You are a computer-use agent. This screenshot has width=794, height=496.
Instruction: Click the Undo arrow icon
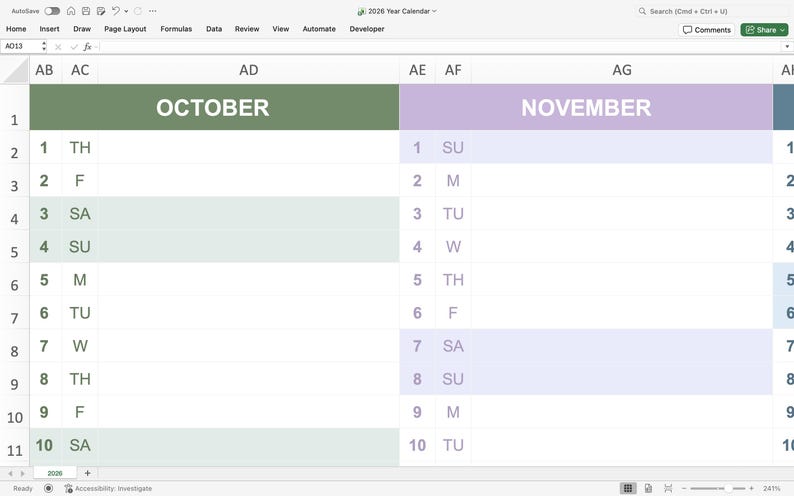point(116,11)
